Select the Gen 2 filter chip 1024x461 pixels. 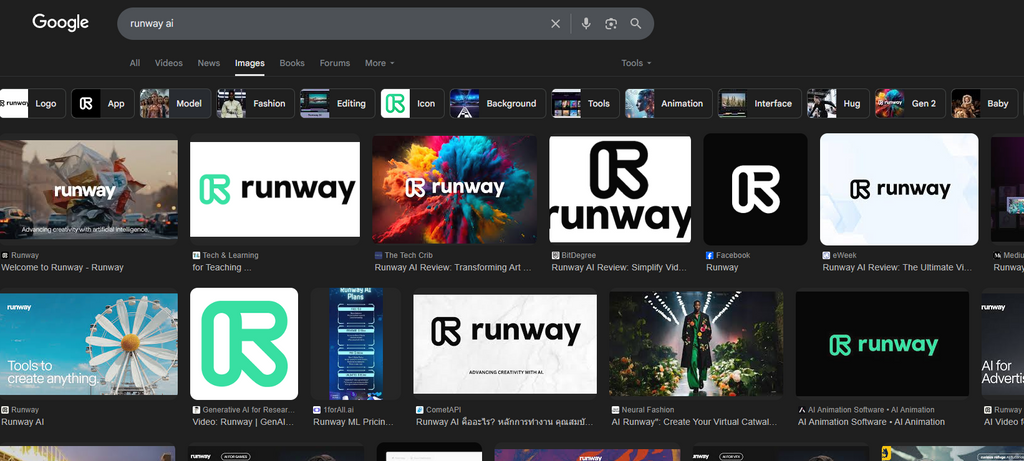pos(910,103)
